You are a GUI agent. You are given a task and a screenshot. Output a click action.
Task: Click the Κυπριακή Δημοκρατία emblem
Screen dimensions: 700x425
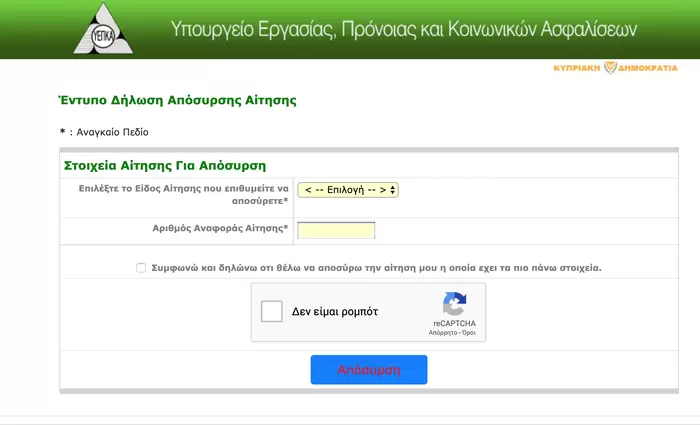(x=615, y=68)
